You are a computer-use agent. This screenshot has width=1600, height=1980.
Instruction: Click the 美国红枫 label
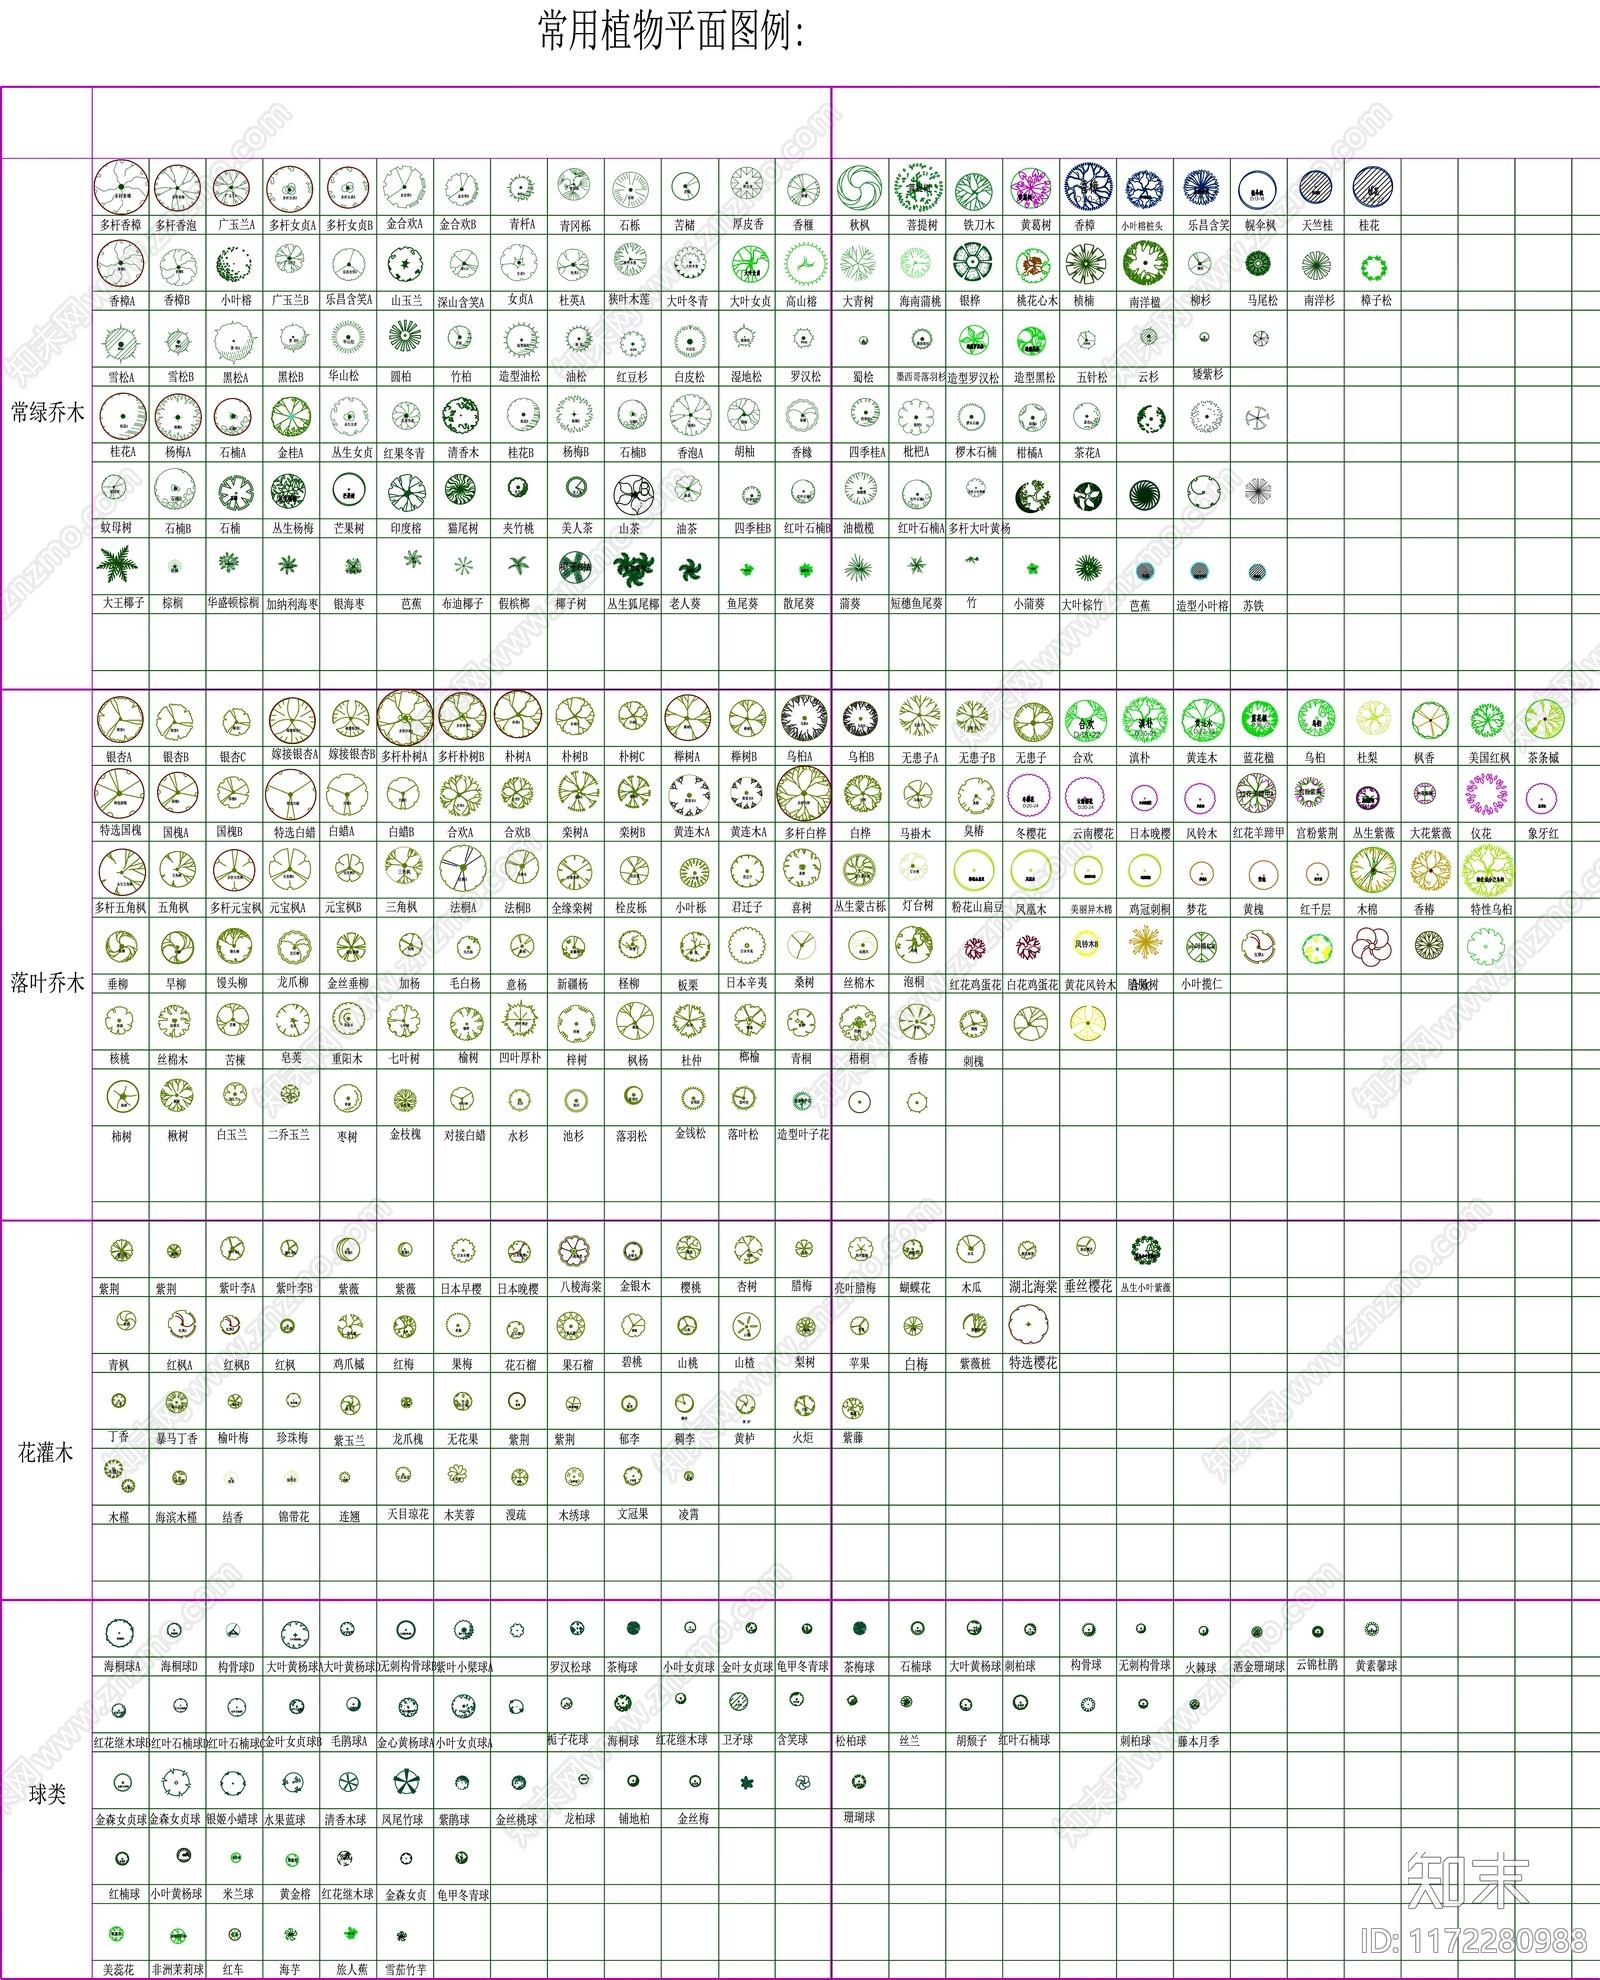[1489, 758]
